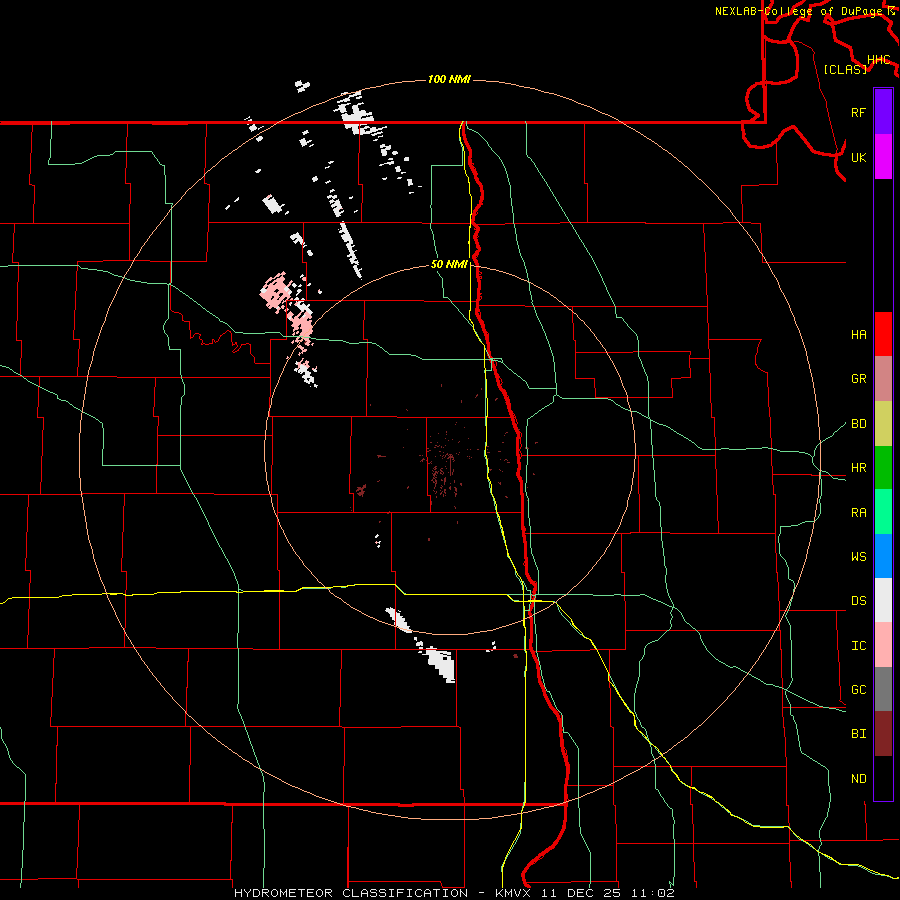Click the HHC product label
Screen dimensions: 900x900
[878, 60]
